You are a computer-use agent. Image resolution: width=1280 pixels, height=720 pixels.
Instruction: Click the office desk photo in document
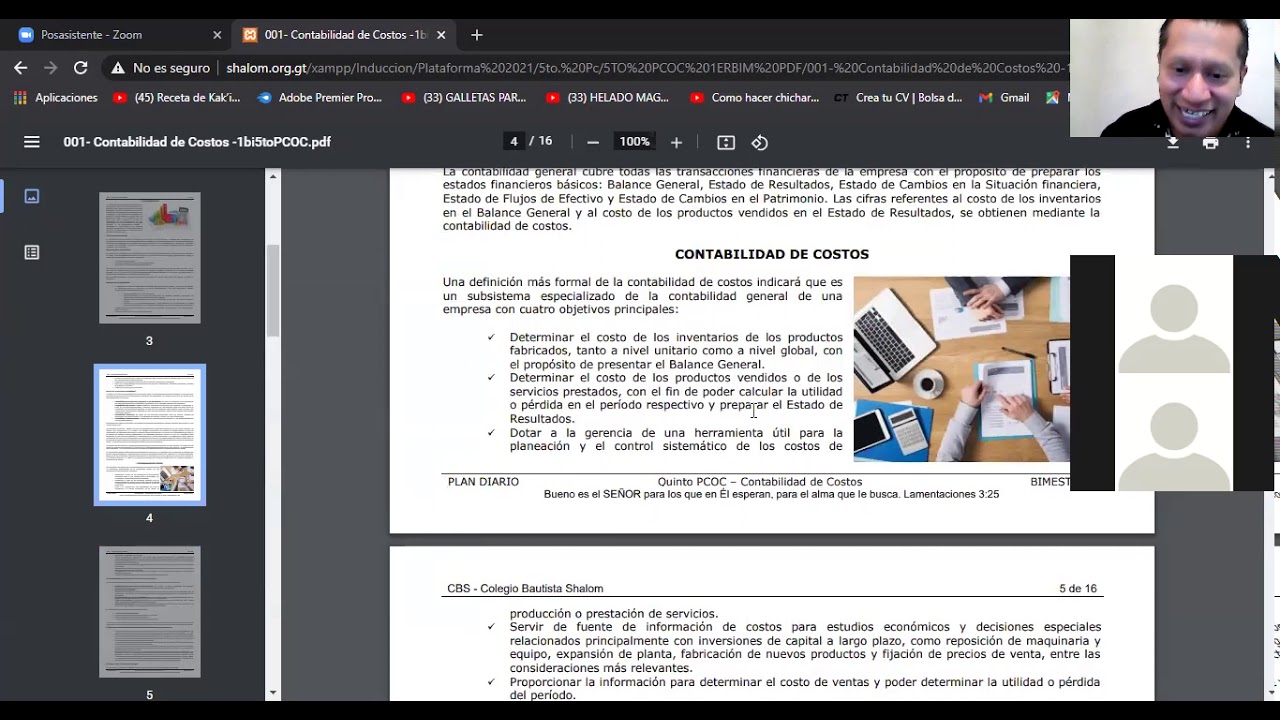coord(961,369)
